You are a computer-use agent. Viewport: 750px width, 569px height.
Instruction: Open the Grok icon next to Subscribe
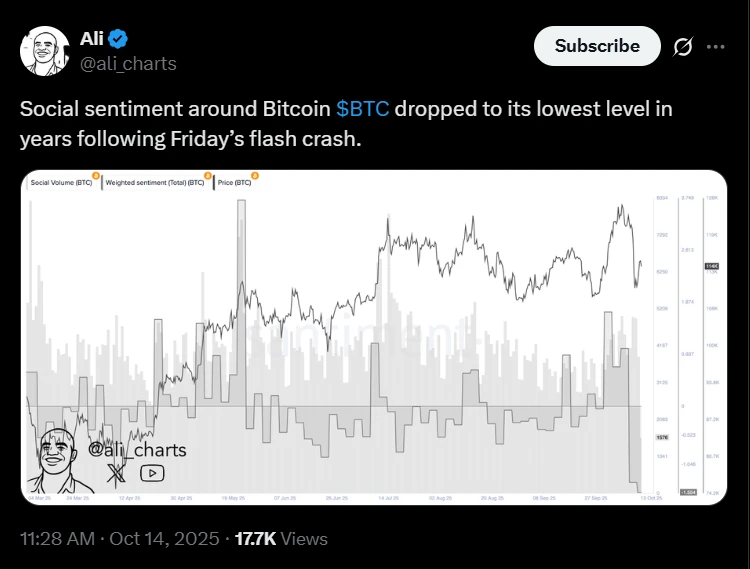(x=684, y=46)
